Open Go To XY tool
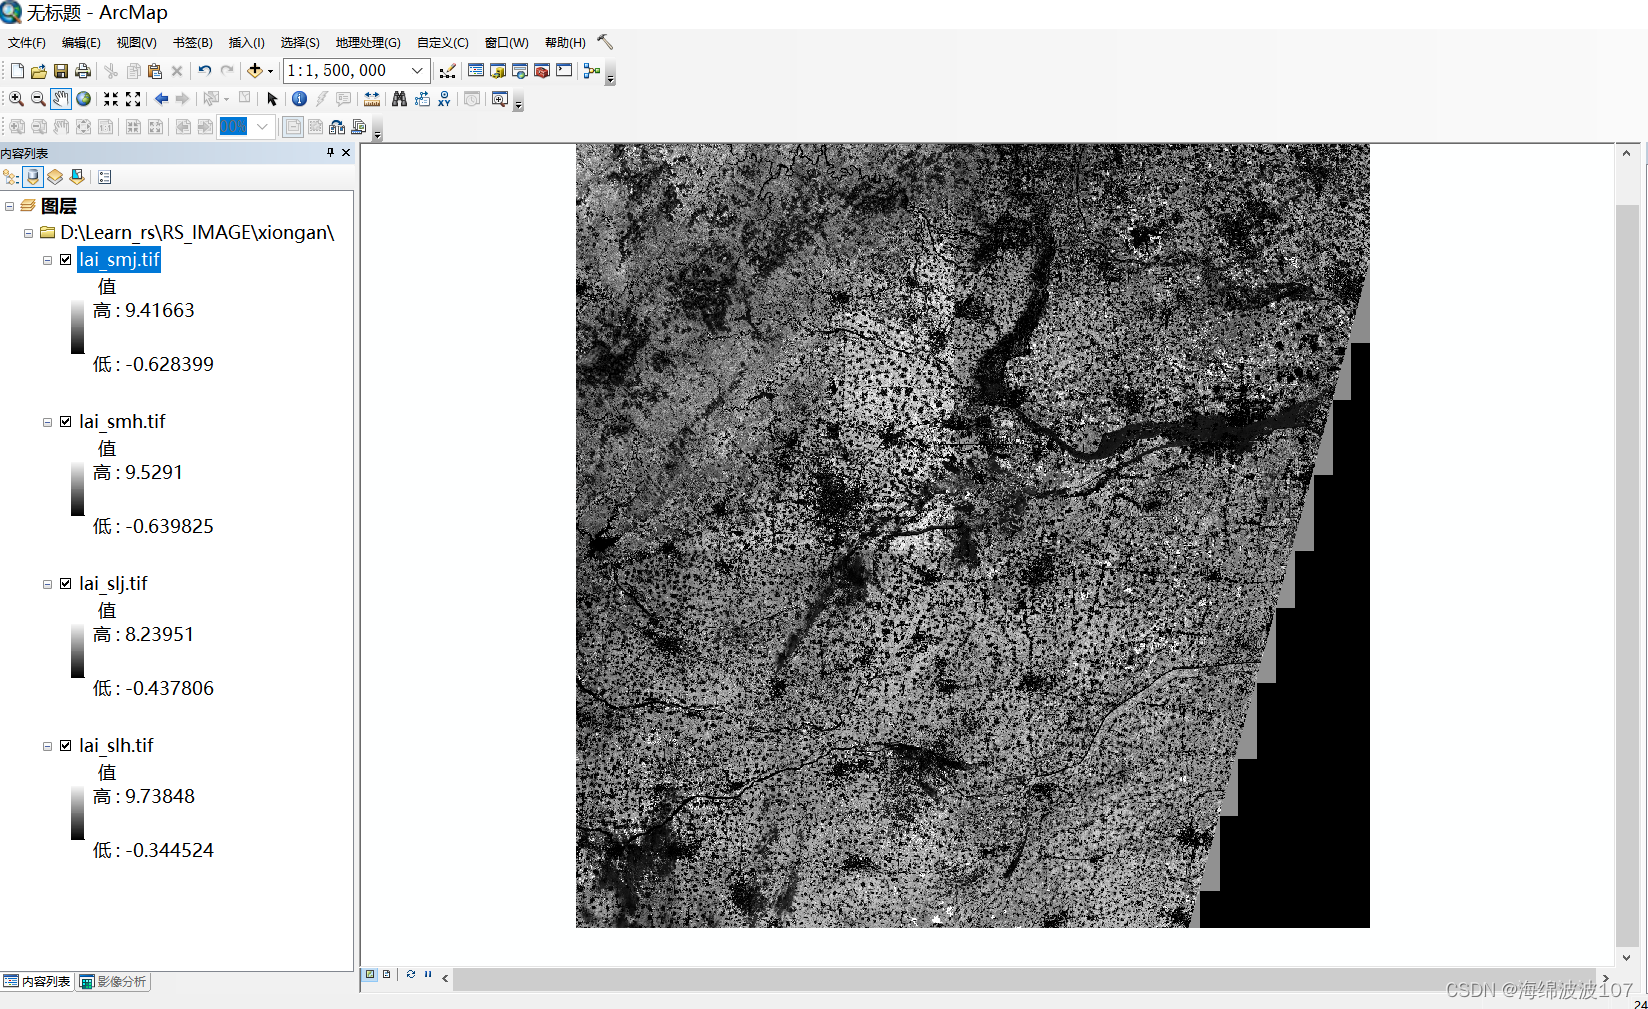 [444, 99]
